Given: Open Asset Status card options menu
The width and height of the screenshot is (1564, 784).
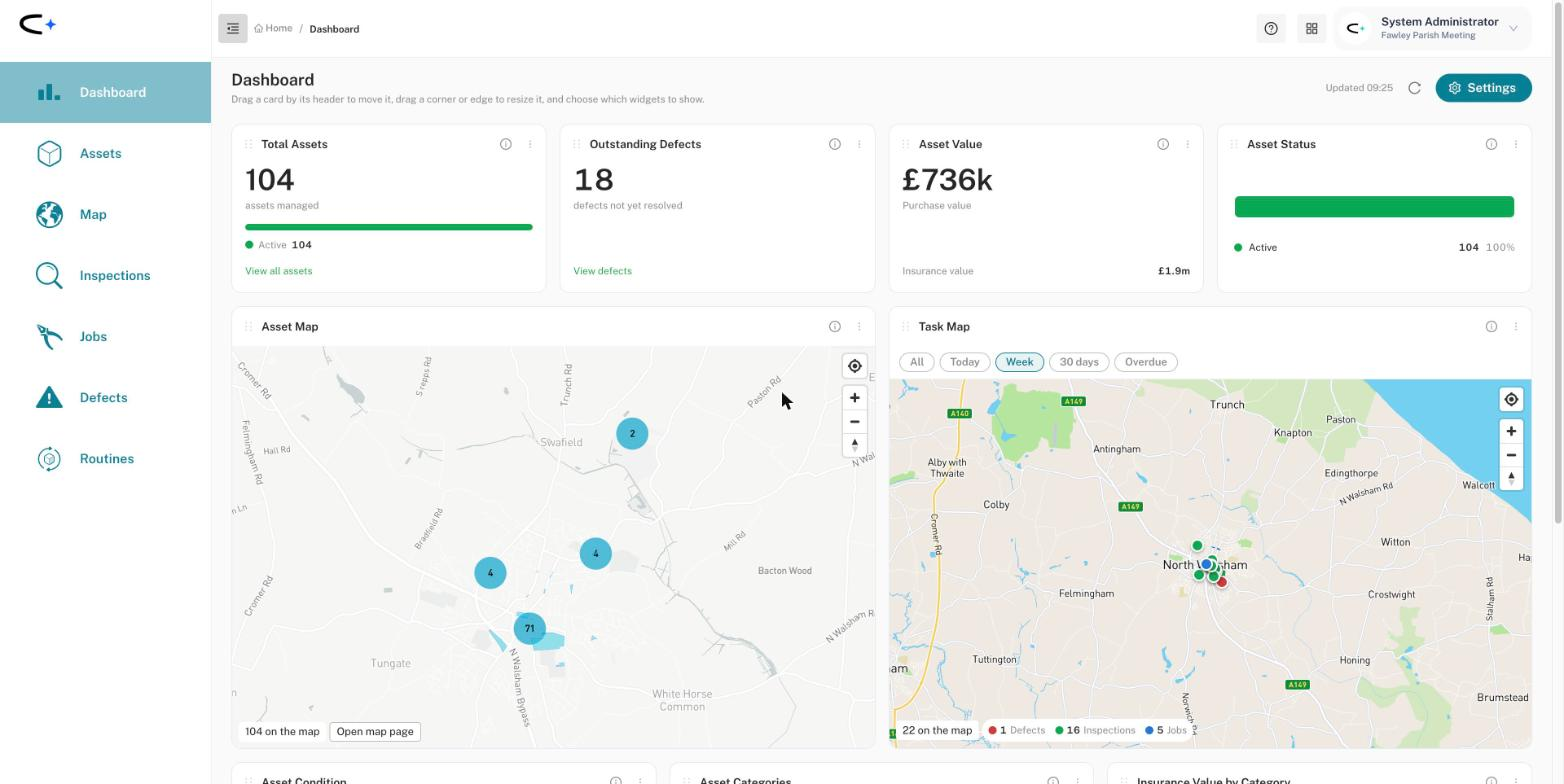Looking at the screenshot, I should 1516,144.
